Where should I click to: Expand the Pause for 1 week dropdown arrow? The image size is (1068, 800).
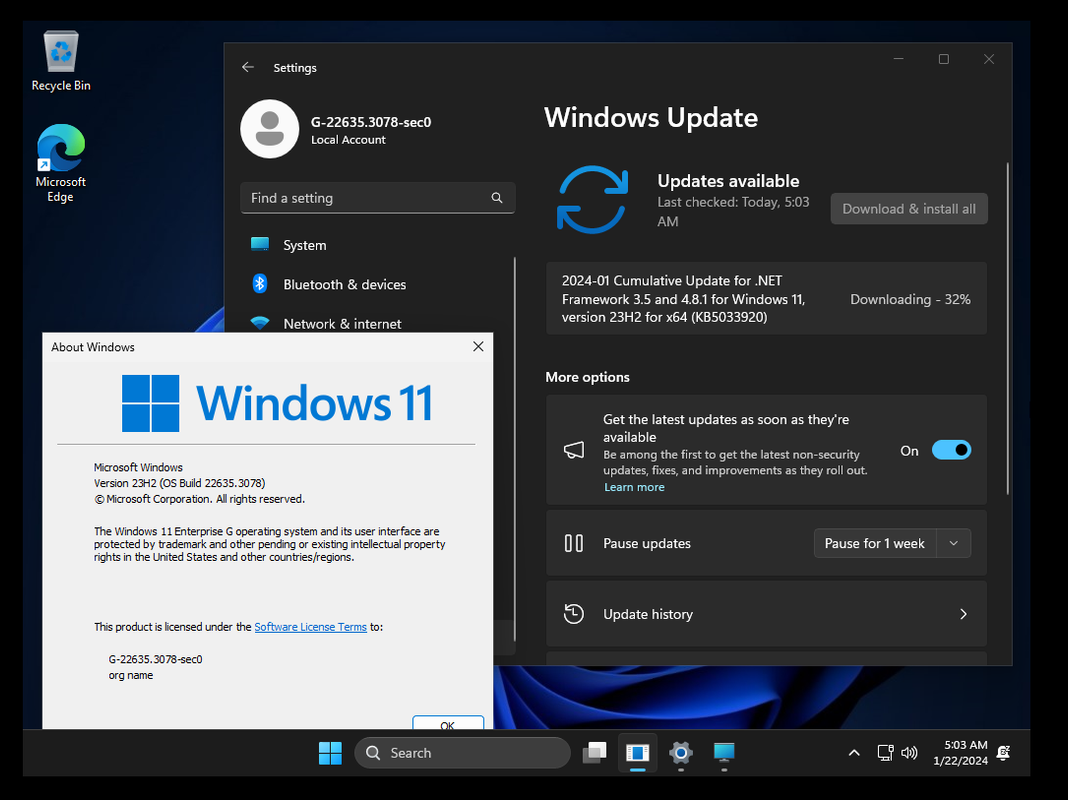(954, 543)
